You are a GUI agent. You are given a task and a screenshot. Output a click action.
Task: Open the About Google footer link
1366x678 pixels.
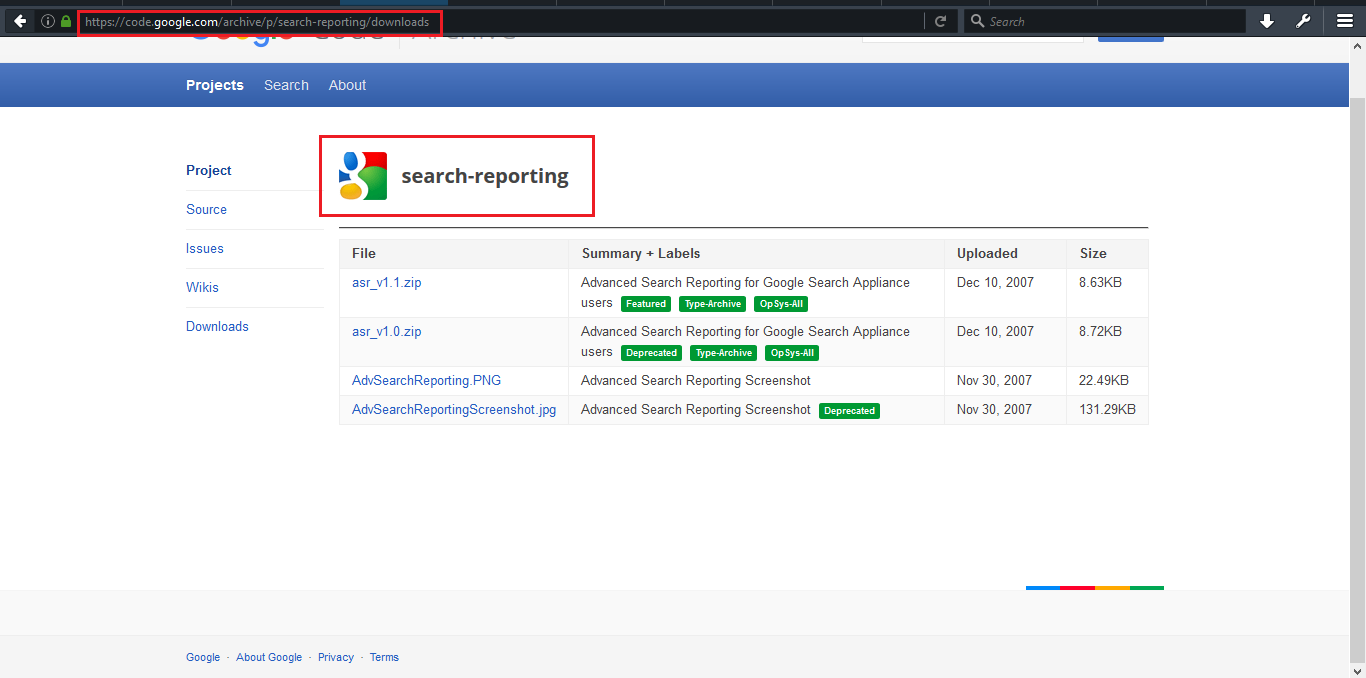[269, 657]
